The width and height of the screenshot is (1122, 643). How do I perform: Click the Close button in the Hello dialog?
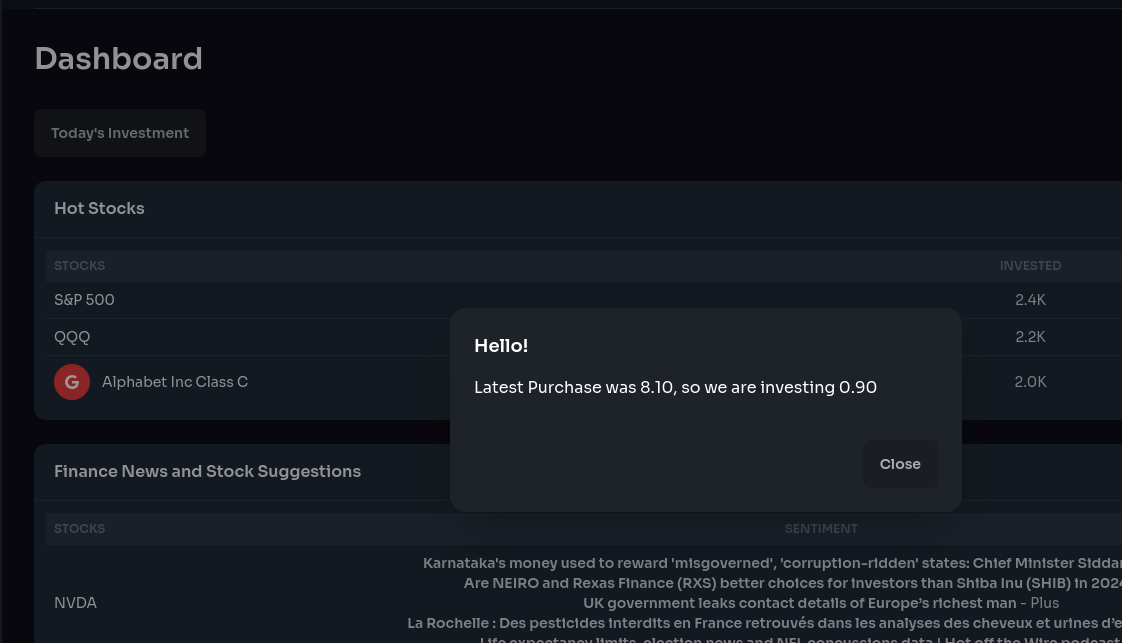click(900, 464)
